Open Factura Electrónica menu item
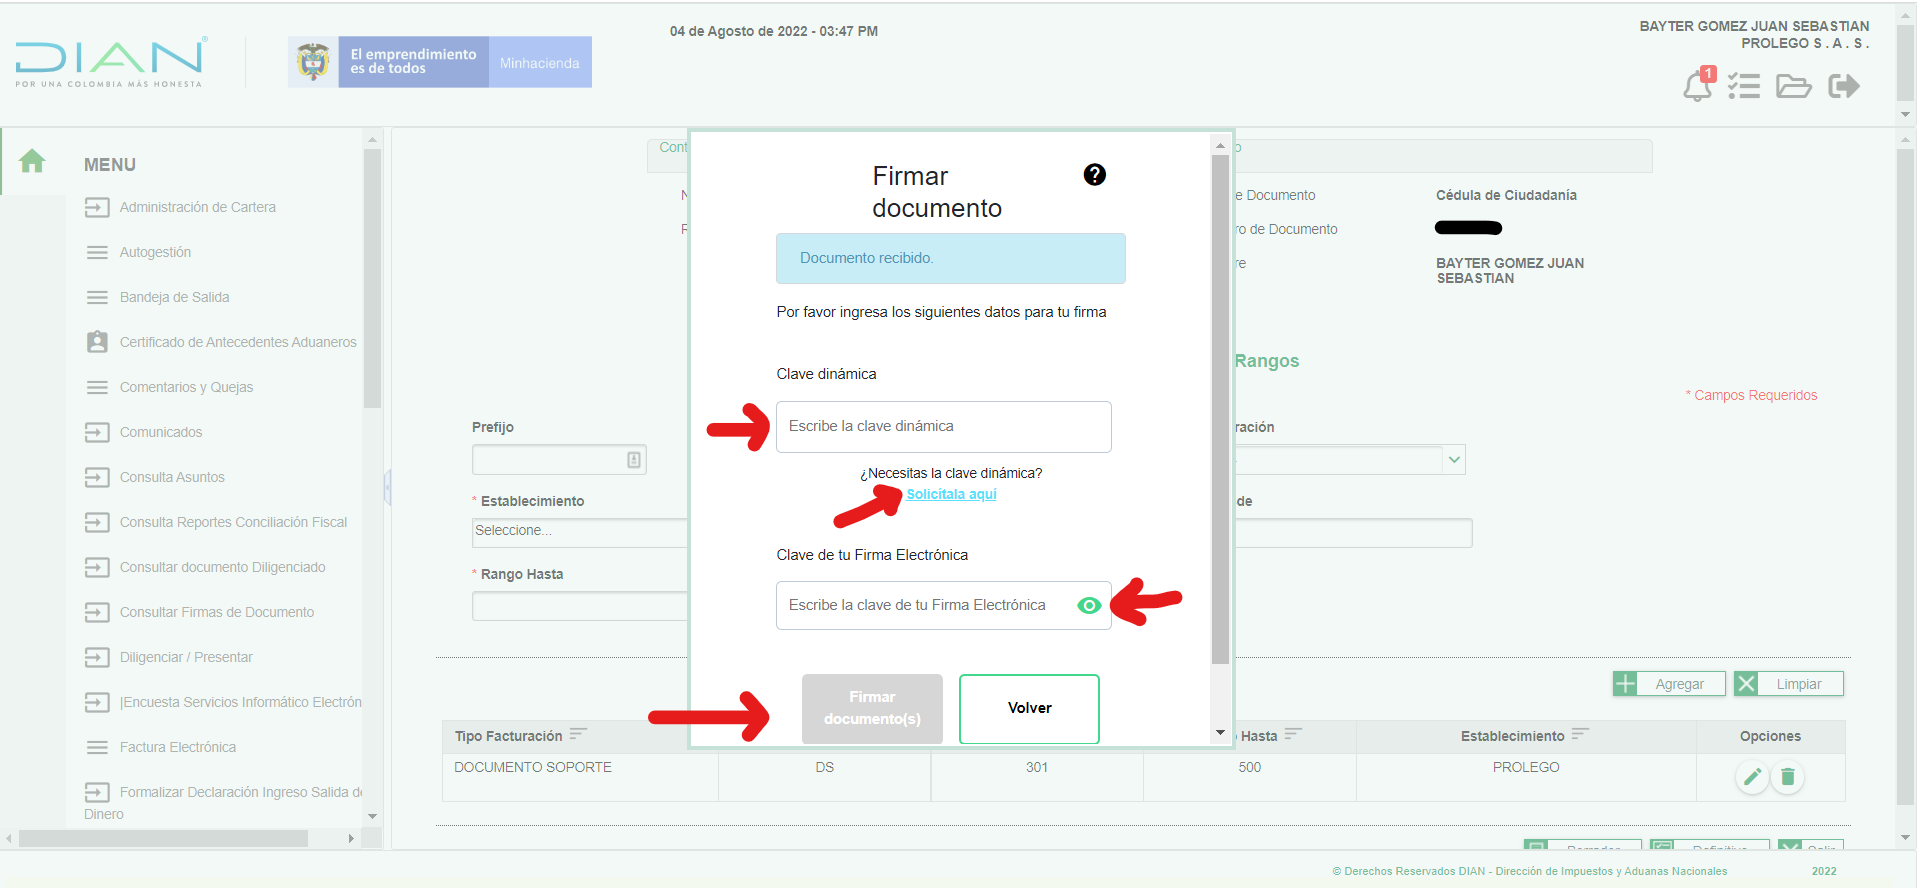 (178, 747)
